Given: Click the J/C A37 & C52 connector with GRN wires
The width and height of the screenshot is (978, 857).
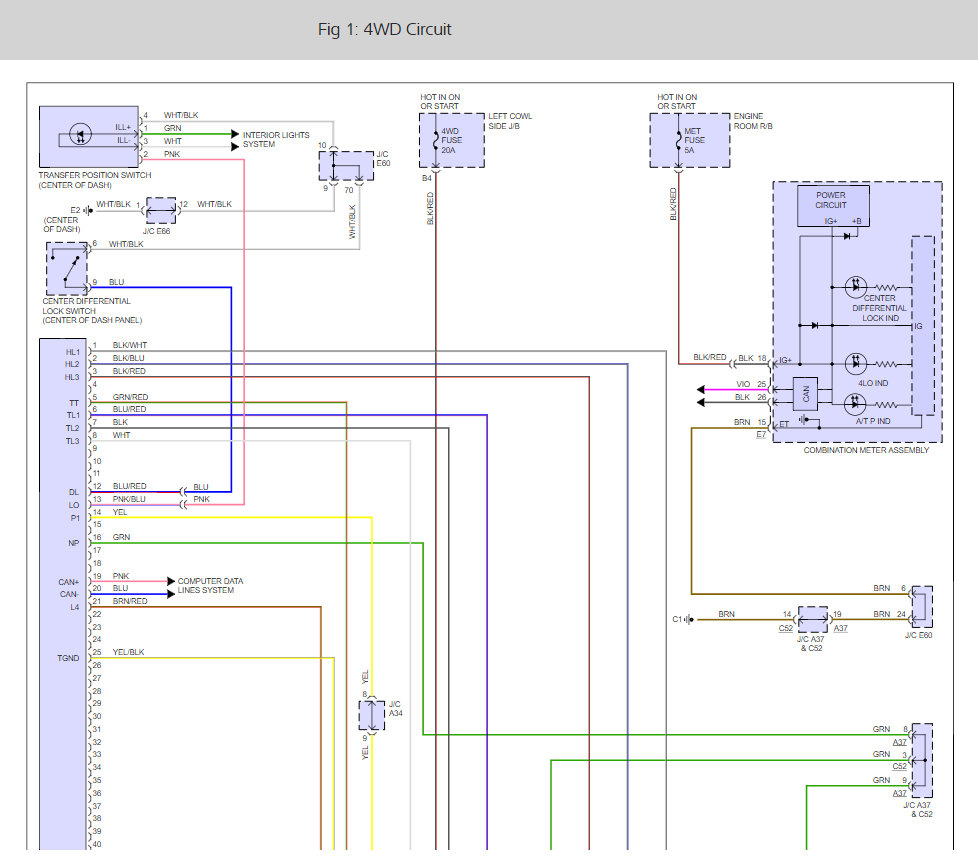Looking at the screenshot, I should pos(921,760).
